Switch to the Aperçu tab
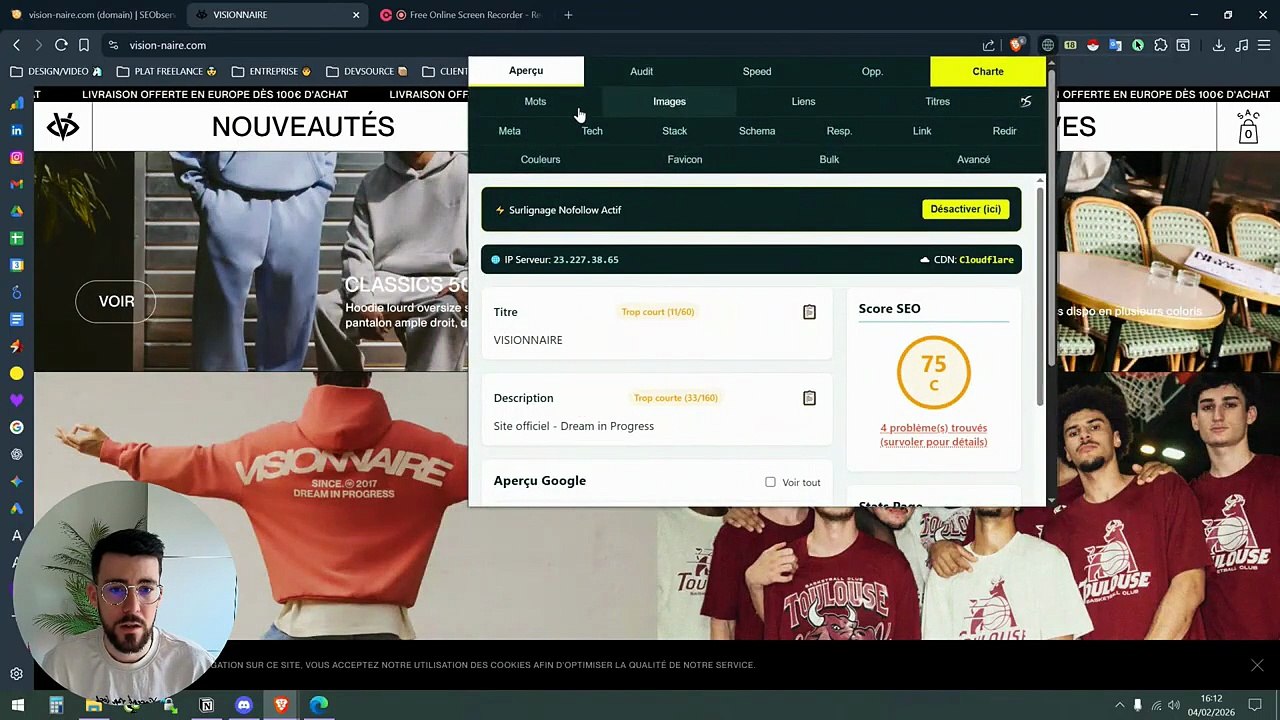The height and width of the screenshot is (720, 1280). 526,71
